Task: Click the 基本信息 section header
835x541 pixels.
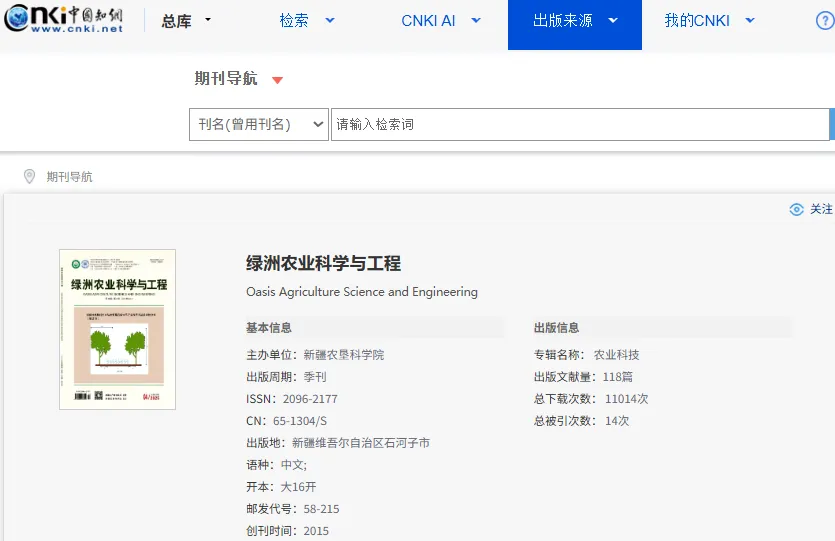Action: (x=269, y=328)
